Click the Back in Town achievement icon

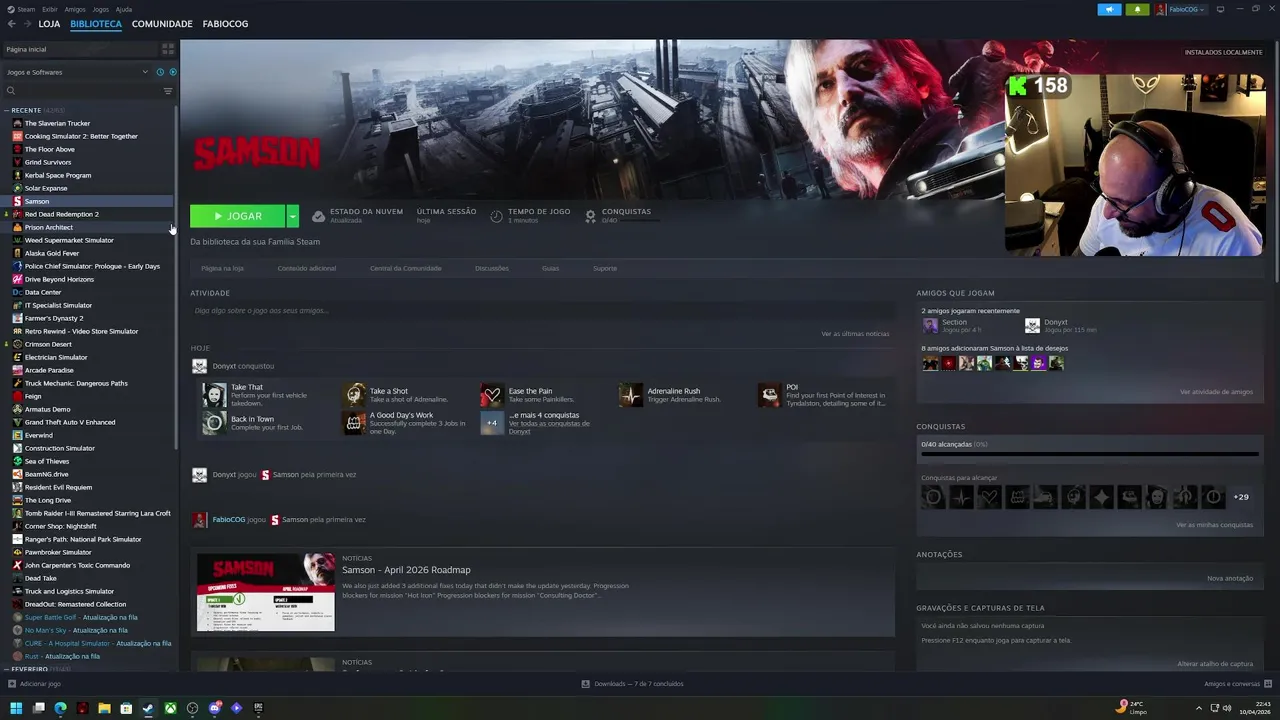pyautogui.click(x=214, y=423)
